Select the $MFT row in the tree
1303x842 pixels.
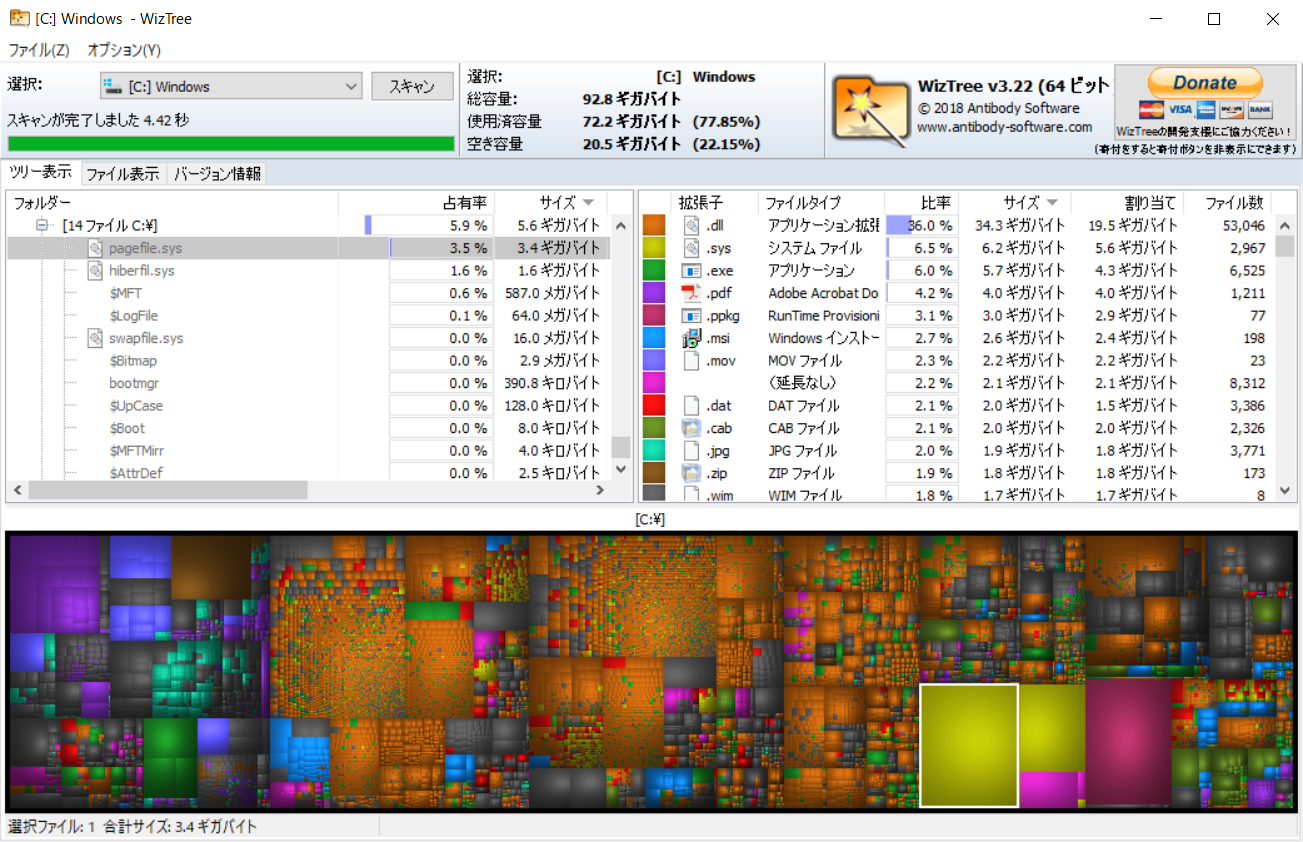pos(308,293)
